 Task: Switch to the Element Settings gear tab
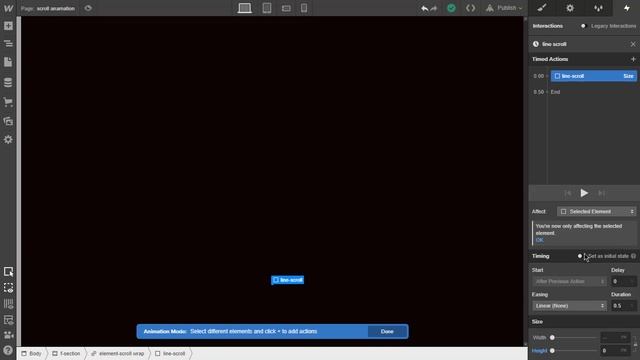pyautogui.click(x=570, y=8)
